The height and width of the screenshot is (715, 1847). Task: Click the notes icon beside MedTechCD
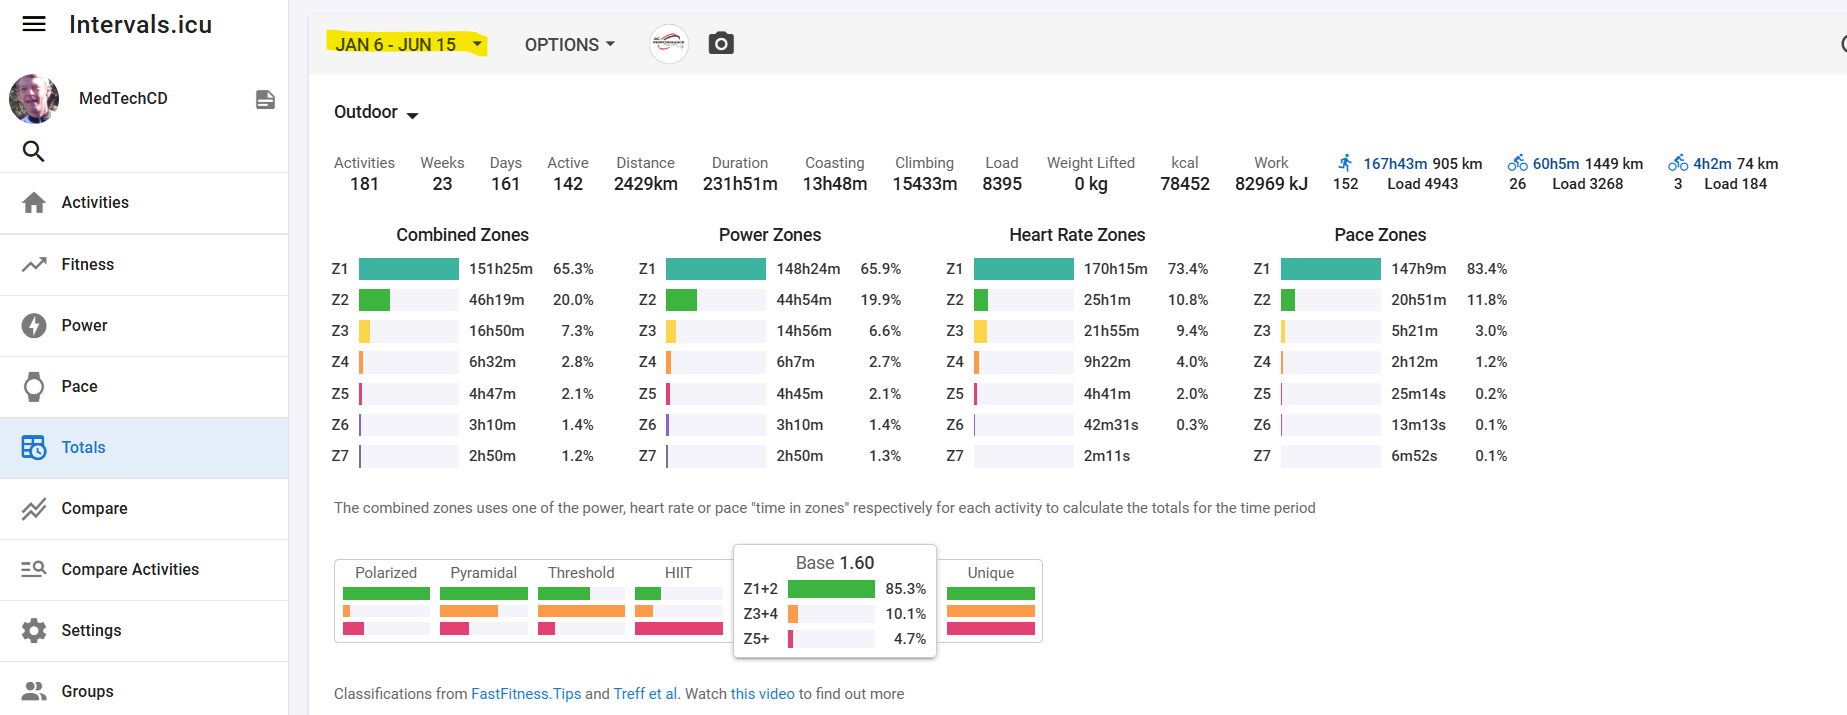pyautogui.click(x=265, y=99)
